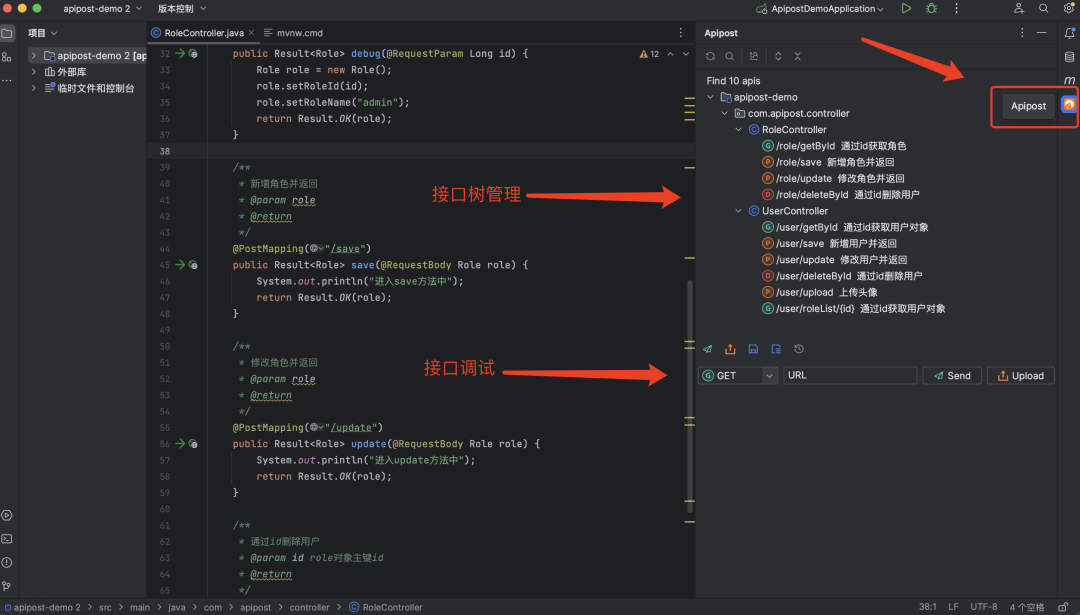The image size is (1080, 615).
Task: Select the /role/getById API
Action: pyautogui.click(x=834, y=146)
